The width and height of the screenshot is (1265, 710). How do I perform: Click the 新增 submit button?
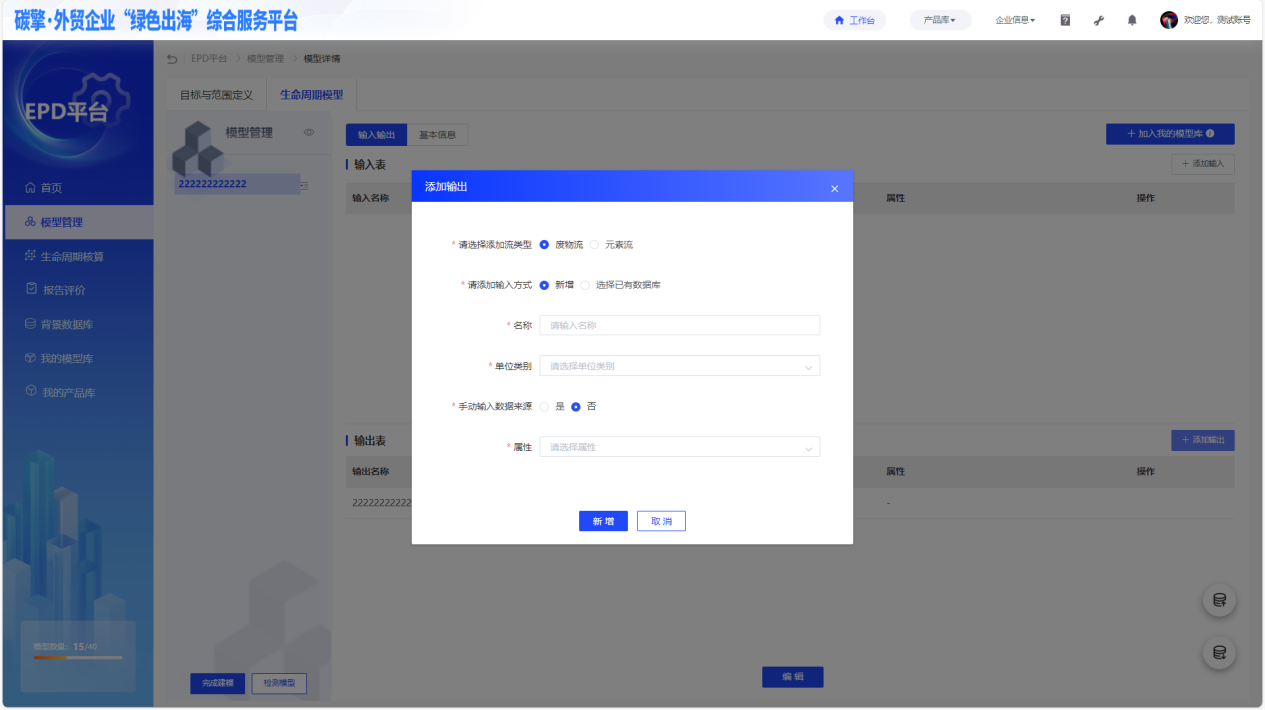tap(603, 521)
